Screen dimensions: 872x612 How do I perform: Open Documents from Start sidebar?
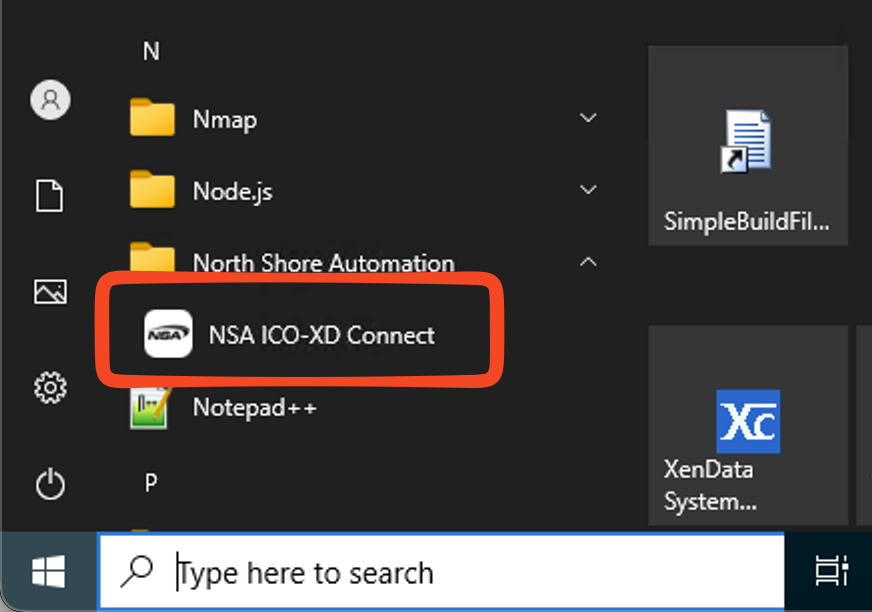pos(49,196)
